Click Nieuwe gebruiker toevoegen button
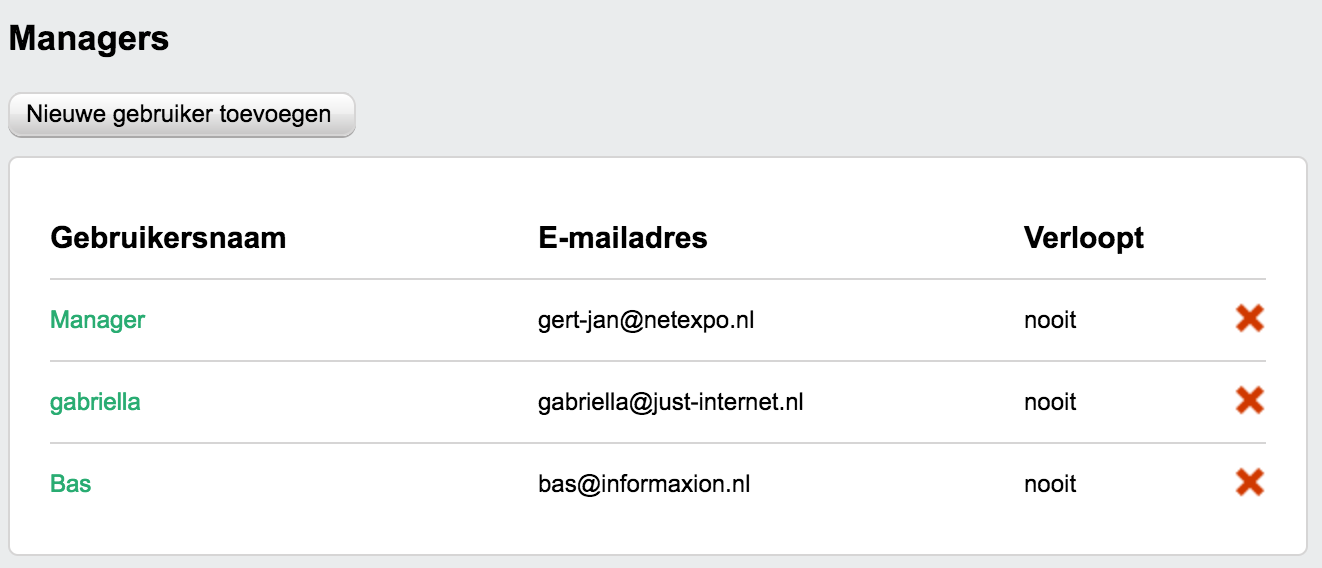 [181, 115]
